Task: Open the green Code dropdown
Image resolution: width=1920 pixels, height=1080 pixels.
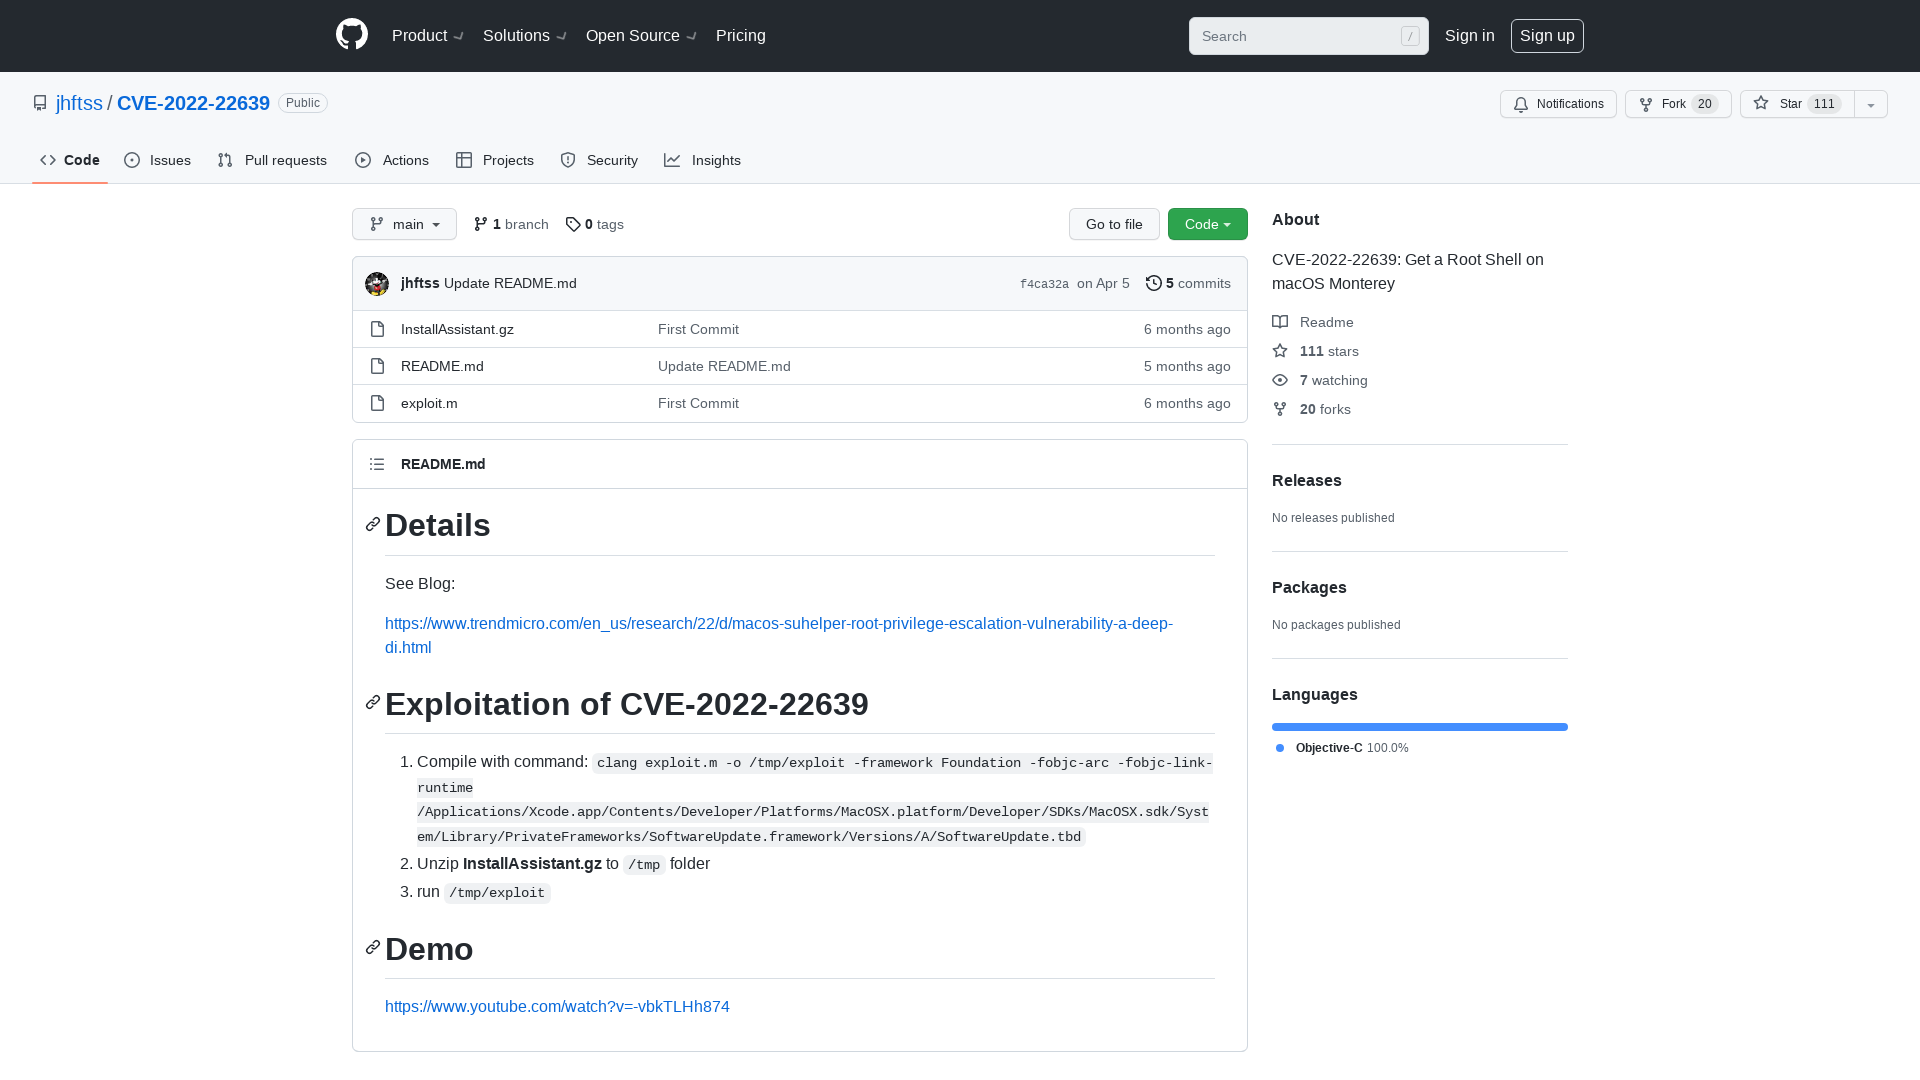Action: coord(1208,224)
